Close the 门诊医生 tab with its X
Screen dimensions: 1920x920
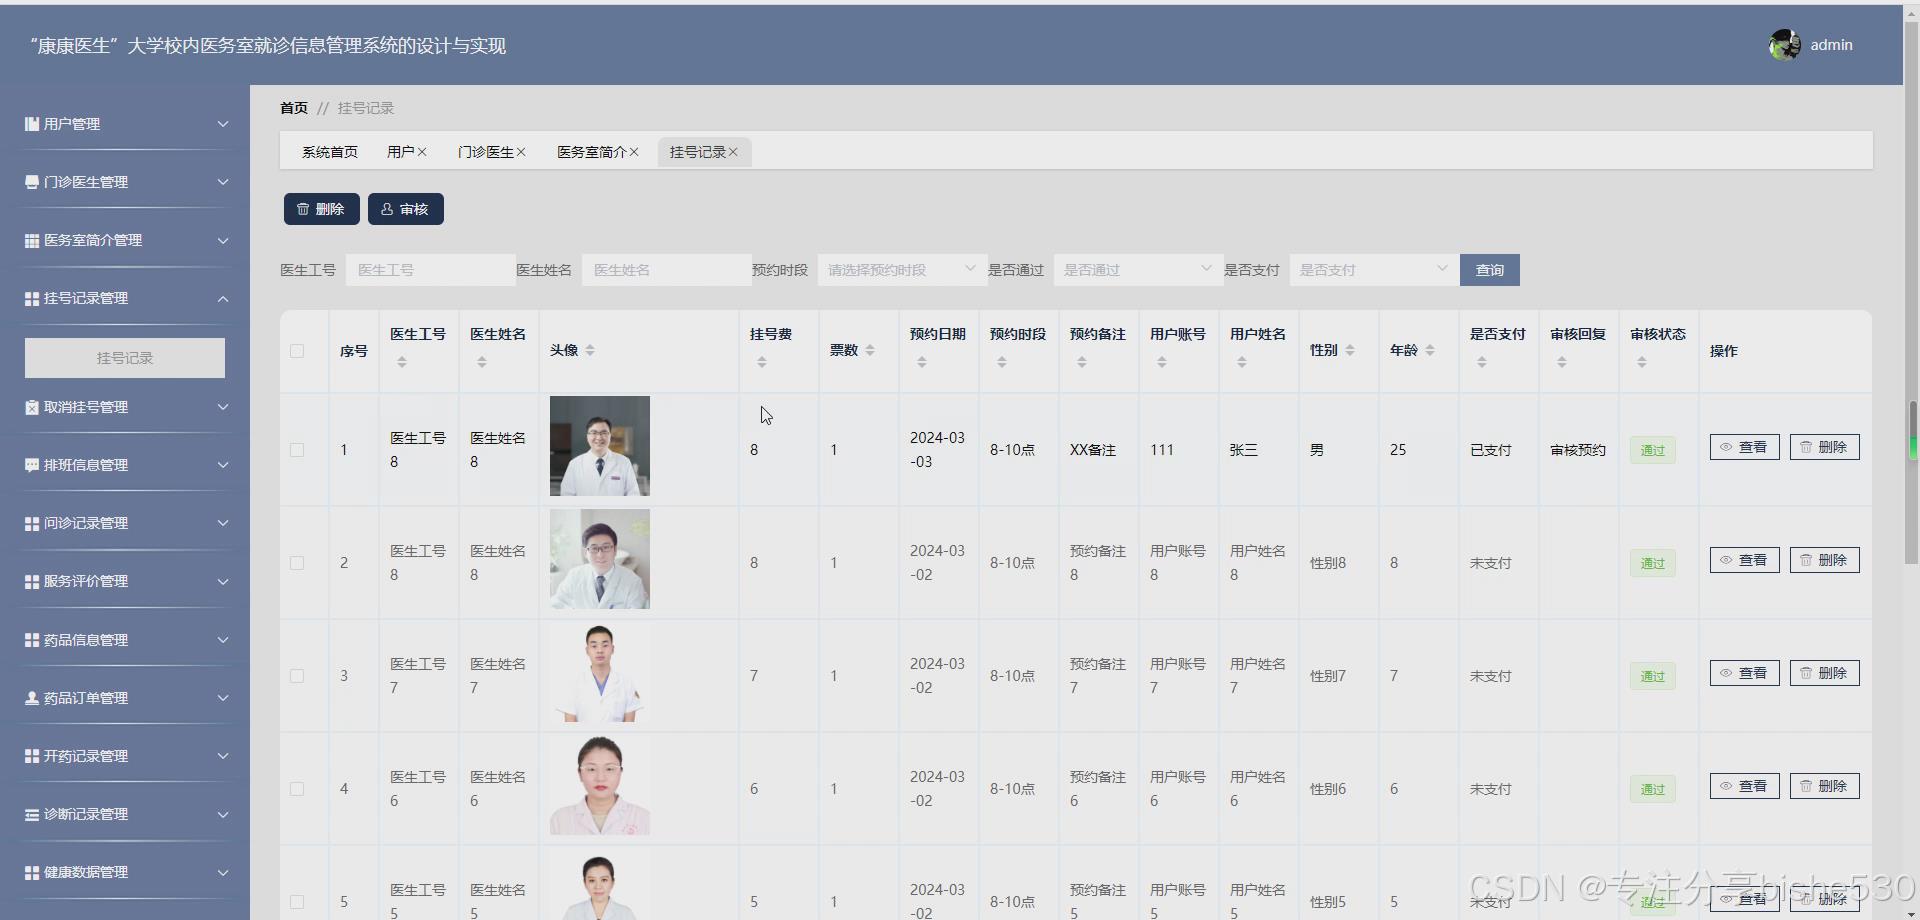[521, 152]
